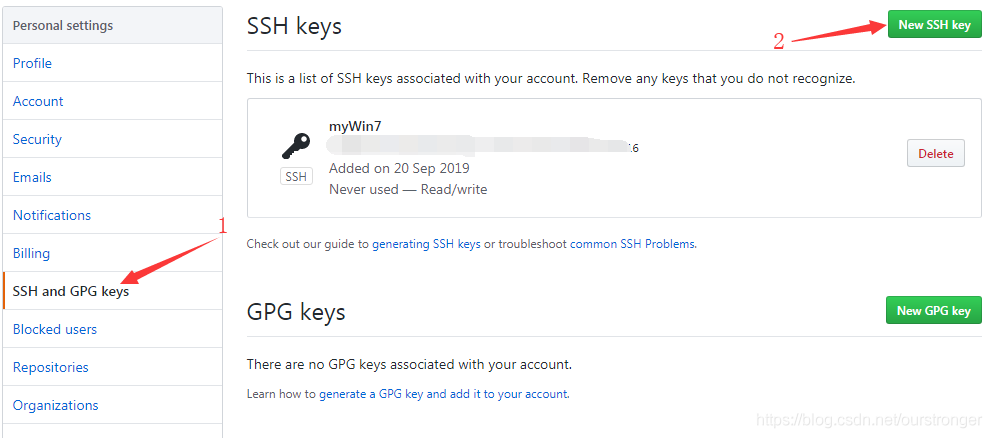
Task: Click the key icon beside myWin7
Action: (x=296, y=146)
